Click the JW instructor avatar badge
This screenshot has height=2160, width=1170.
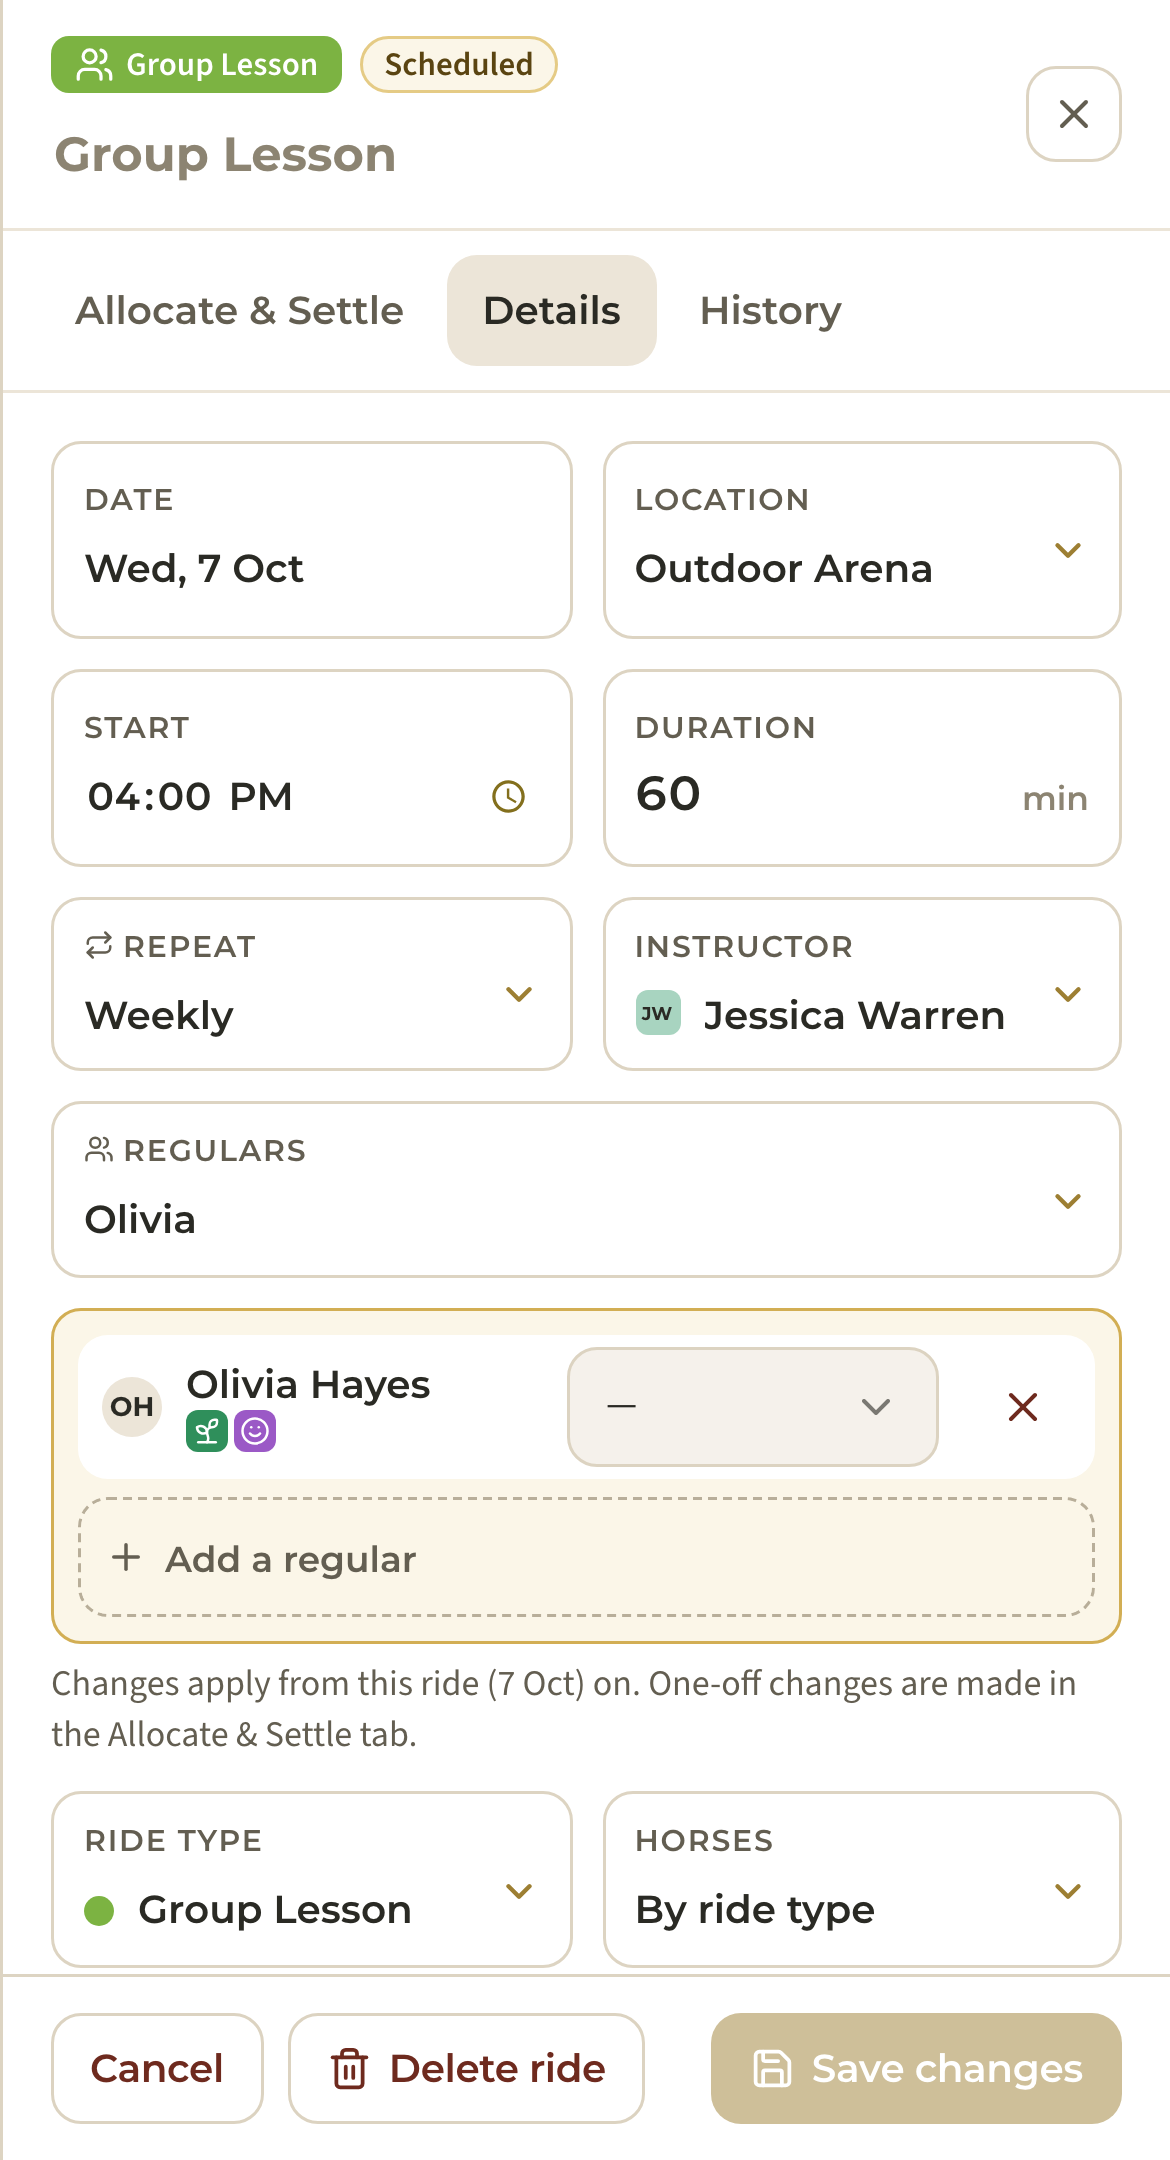(x=658, y=1013)
